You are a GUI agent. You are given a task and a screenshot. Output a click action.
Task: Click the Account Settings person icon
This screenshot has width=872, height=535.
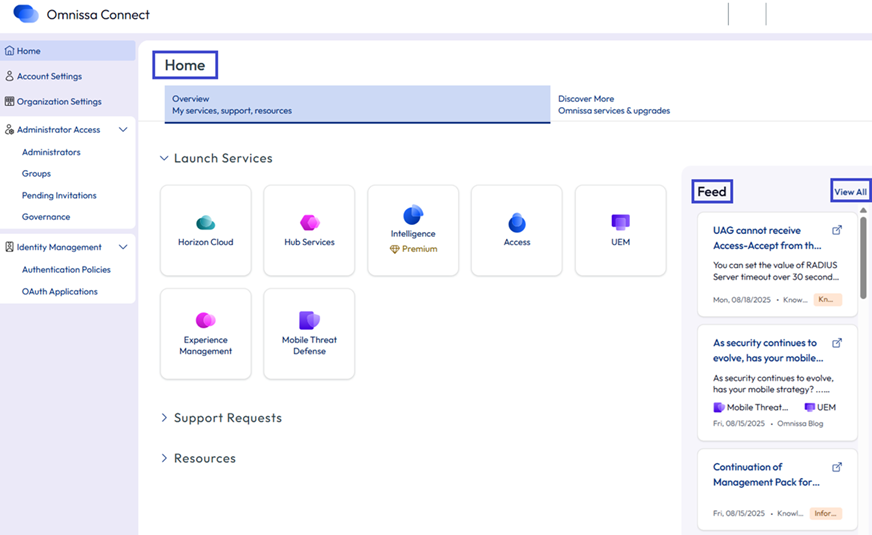pos(9,76)
